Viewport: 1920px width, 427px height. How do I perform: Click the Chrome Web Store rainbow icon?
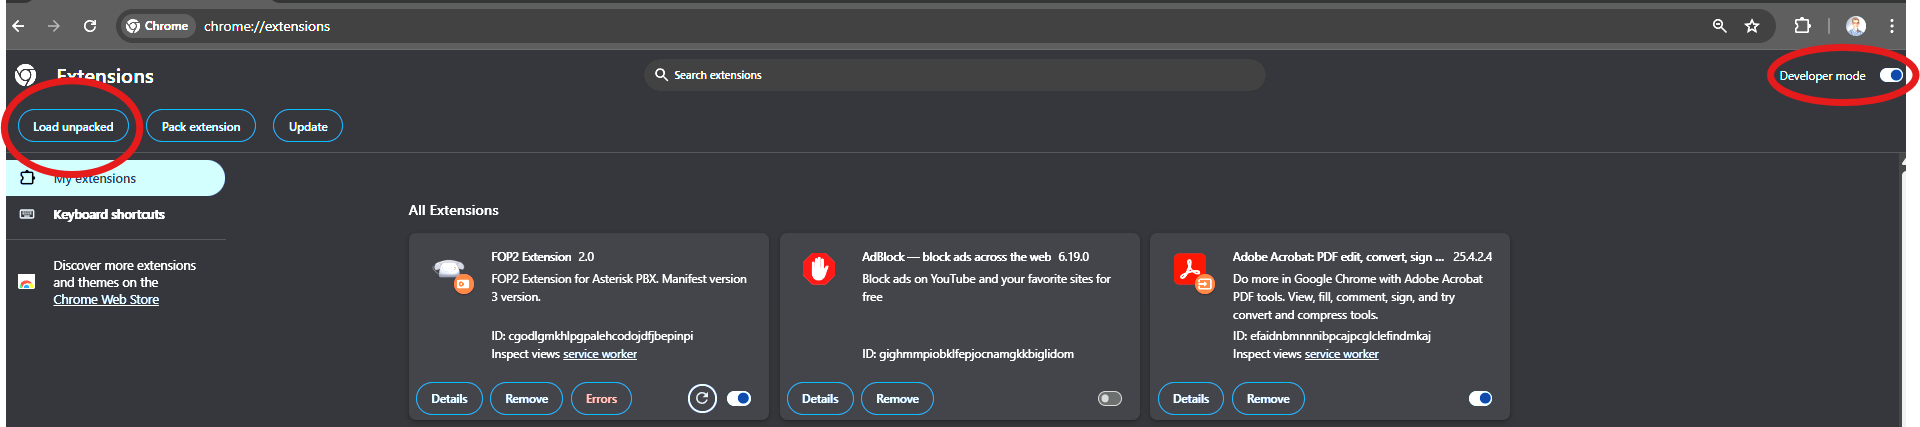tap(27, 282)
